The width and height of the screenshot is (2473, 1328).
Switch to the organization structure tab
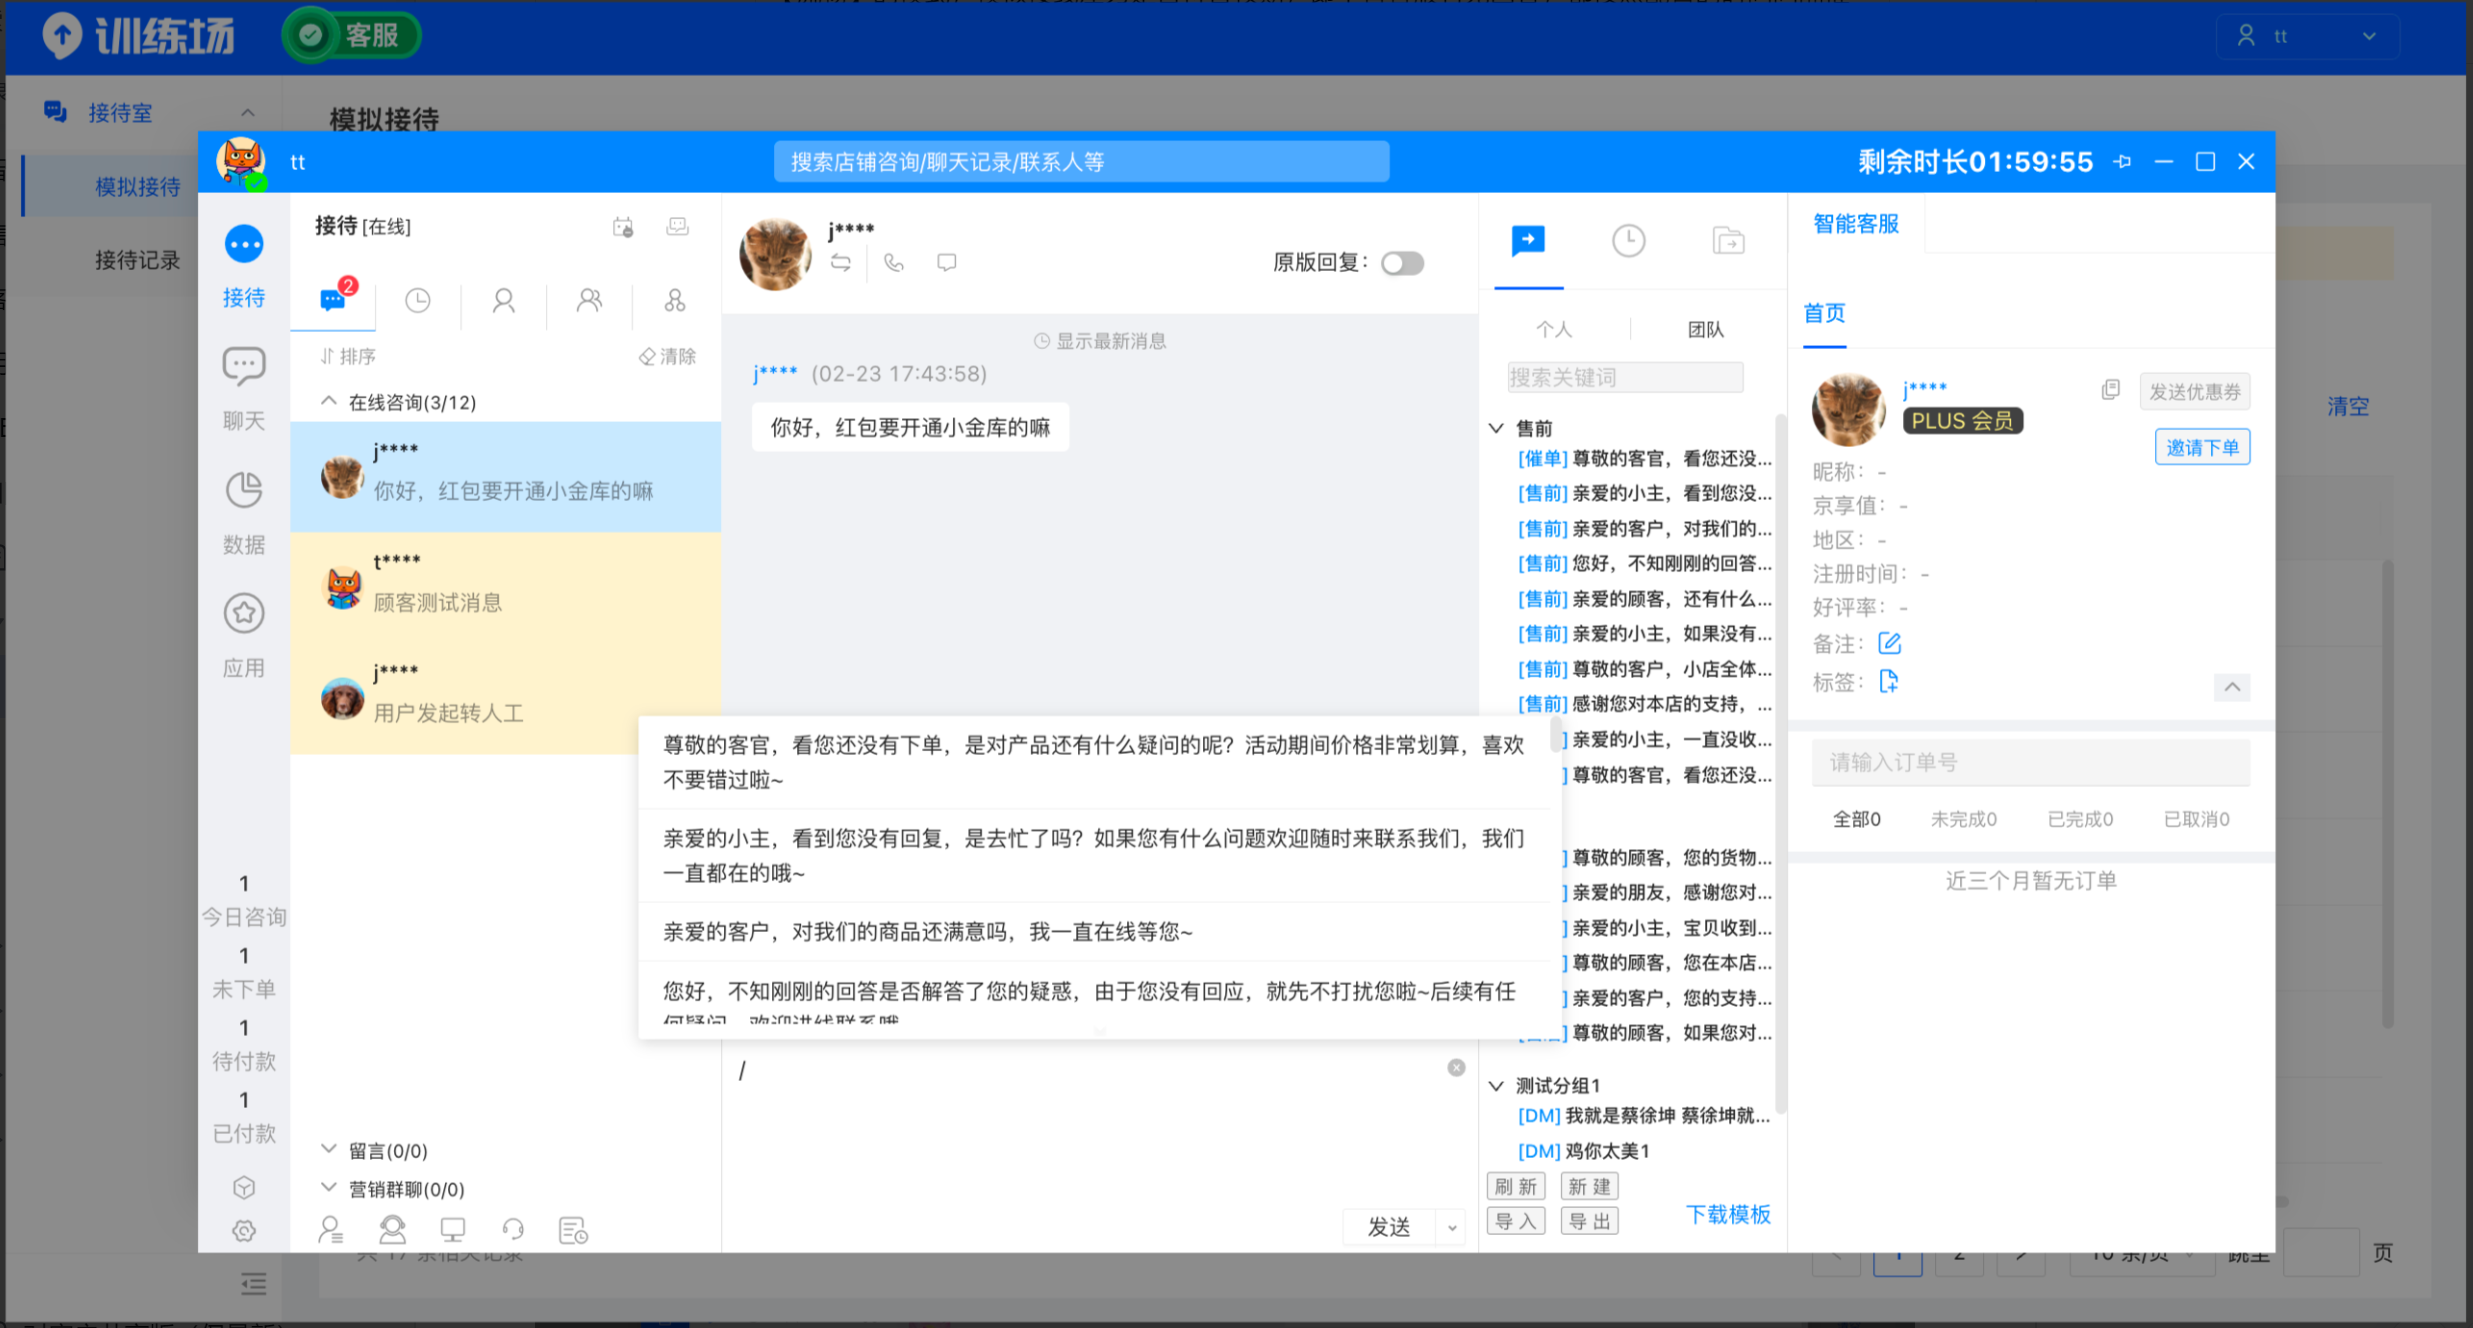click(675, 300)
